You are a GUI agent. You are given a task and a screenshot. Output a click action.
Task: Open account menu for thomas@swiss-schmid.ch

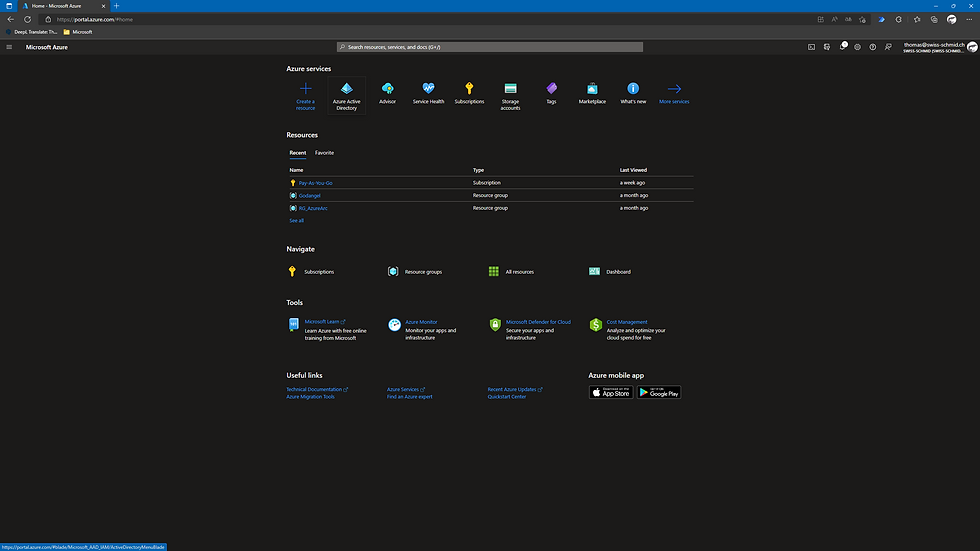pyautogui.click(x=940, y=47)
